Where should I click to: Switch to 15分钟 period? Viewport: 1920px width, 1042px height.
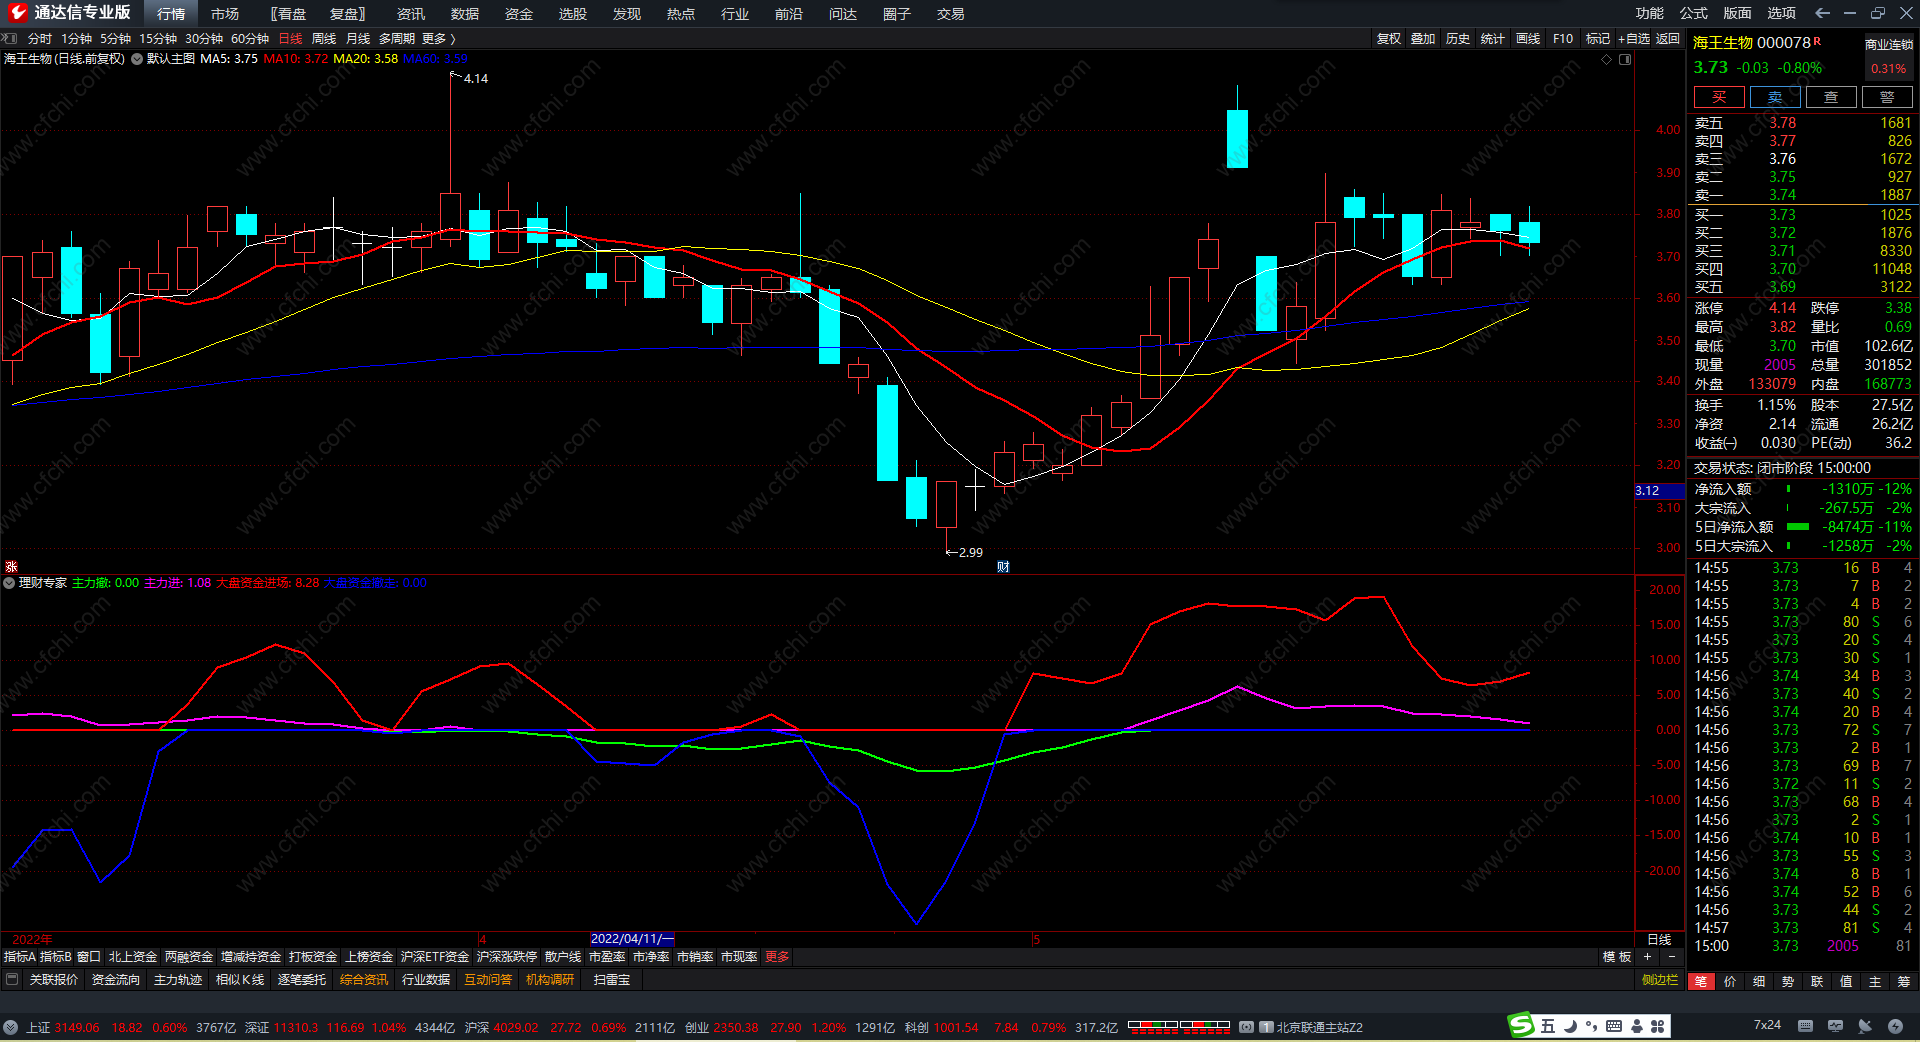pyautogui.click(x=158, y=38)
